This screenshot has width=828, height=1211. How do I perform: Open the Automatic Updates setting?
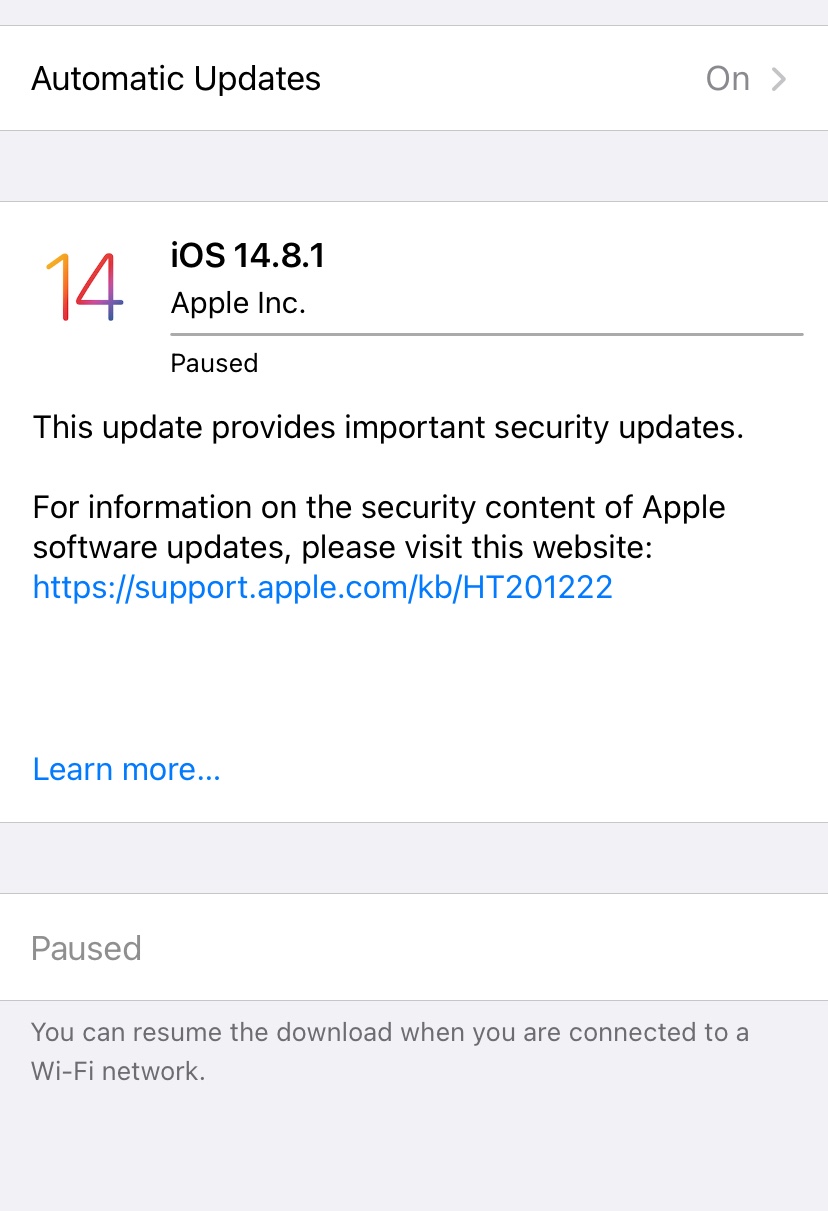(x=176, y=79)
